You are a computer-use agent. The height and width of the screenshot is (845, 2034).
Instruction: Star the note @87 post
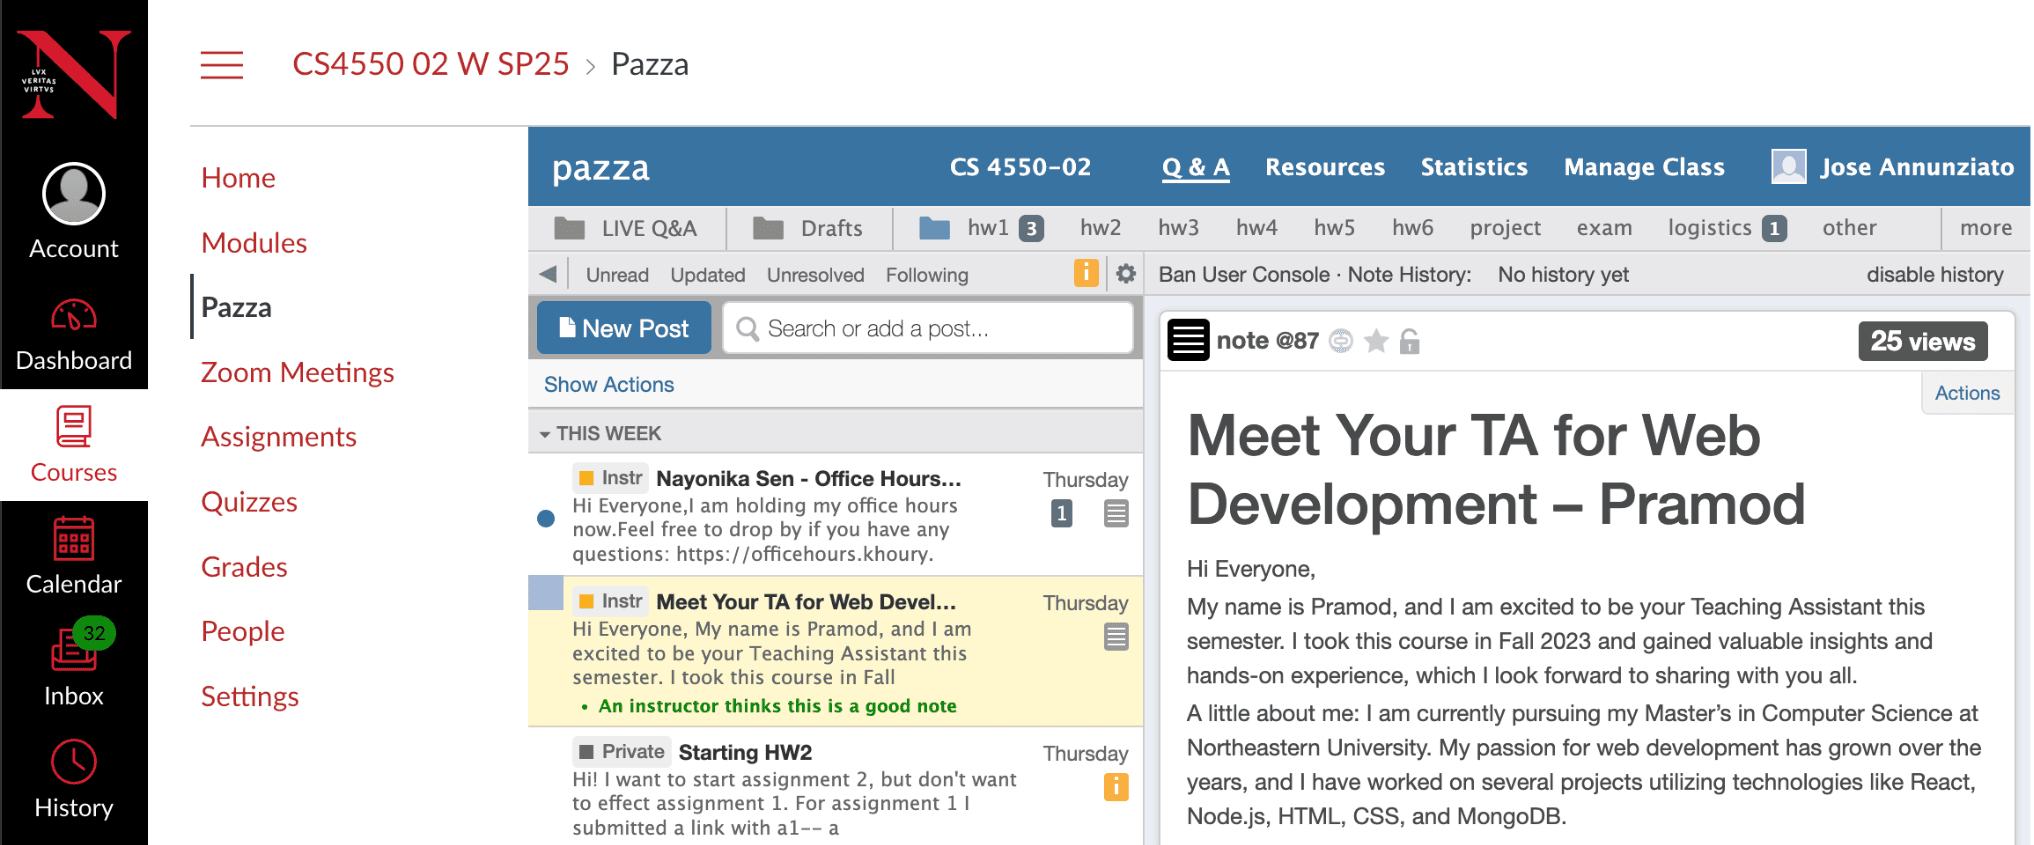(x=1376, y=341)
